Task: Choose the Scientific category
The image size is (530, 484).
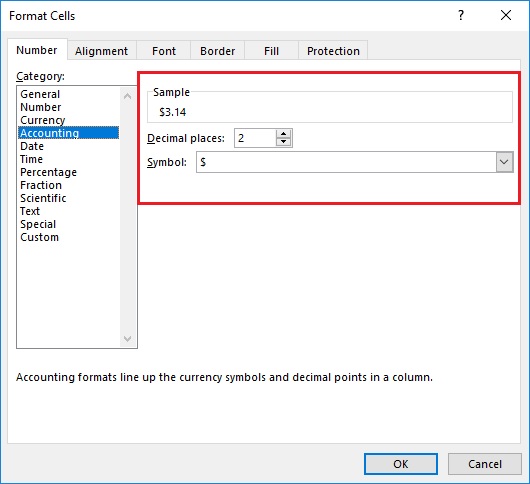Action: click(x=43, y=198)
